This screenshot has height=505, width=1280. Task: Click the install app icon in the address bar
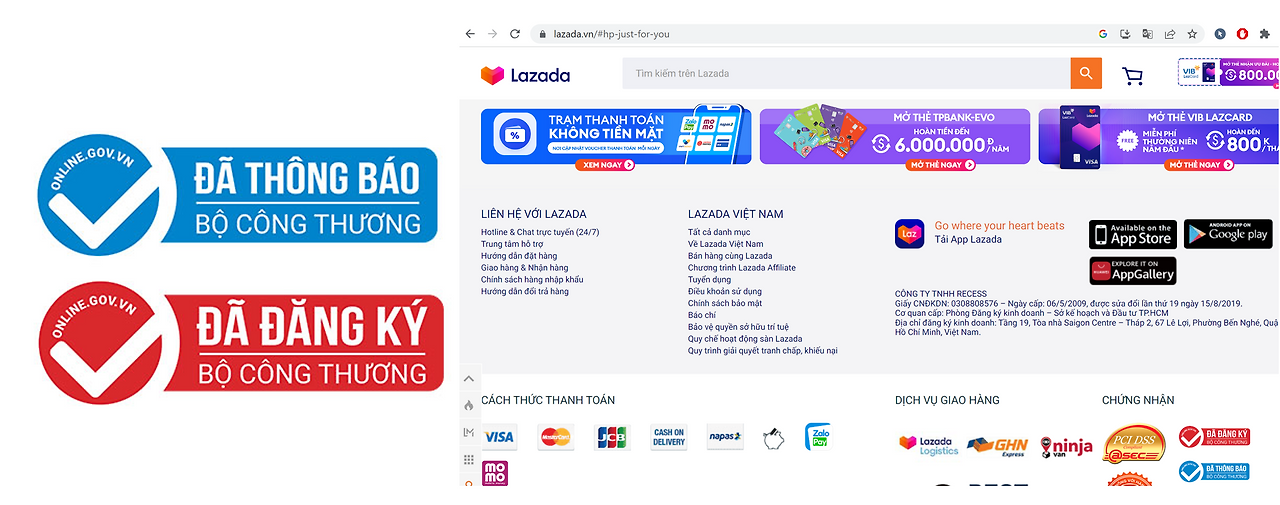(1125, 34)
